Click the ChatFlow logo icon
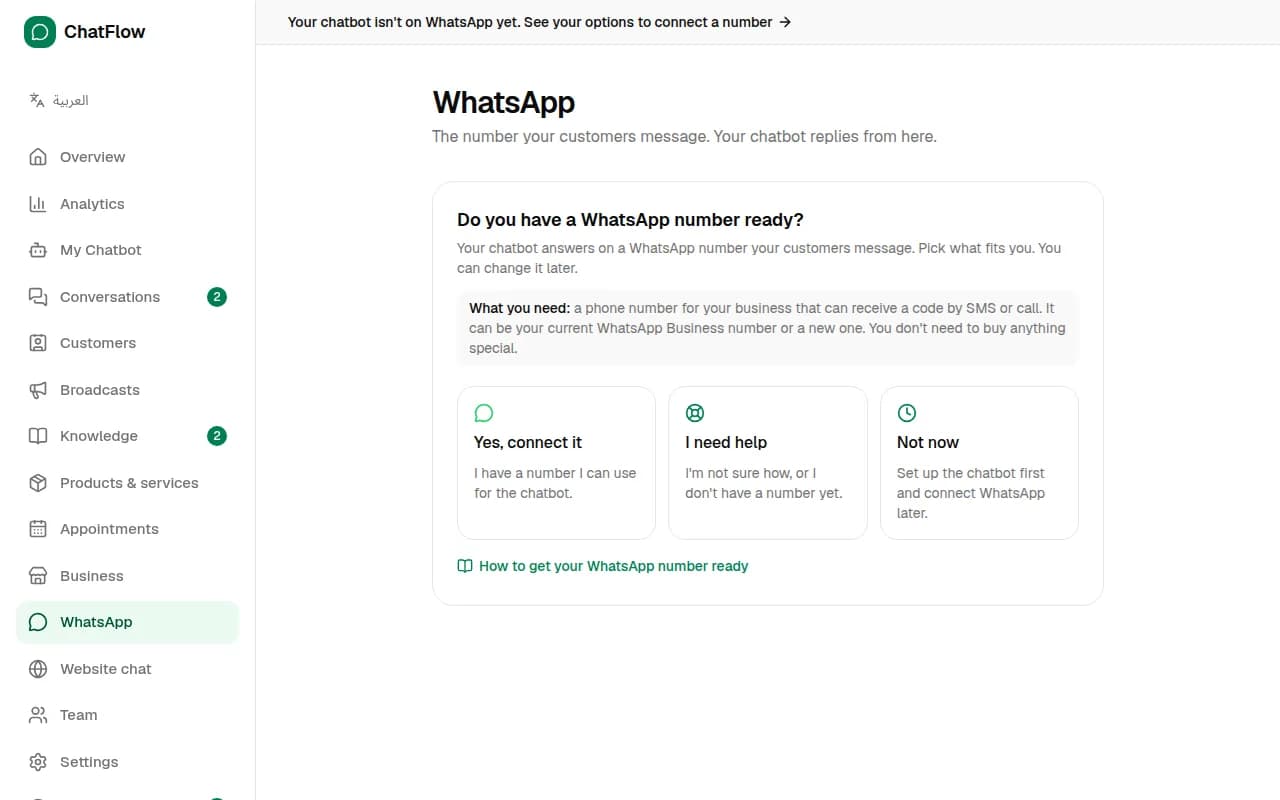The width and height of the screenshot is (1280, 800). 40,32
